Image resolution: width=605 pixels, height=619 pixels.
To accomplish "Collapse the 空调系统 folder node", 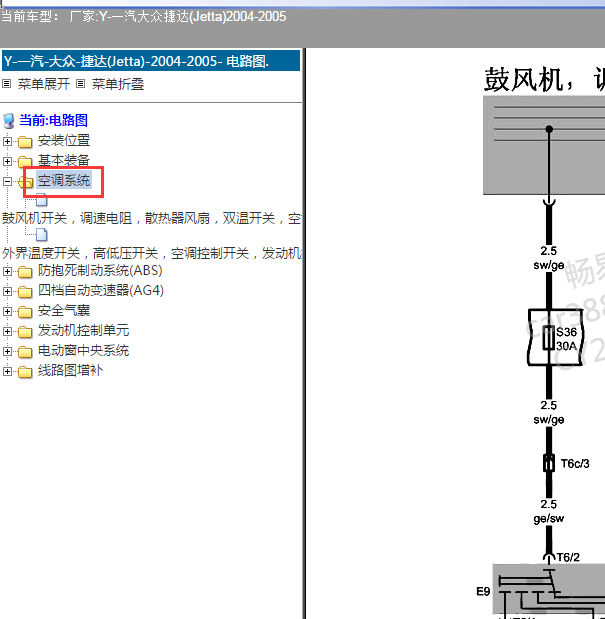I will (7, 181).
